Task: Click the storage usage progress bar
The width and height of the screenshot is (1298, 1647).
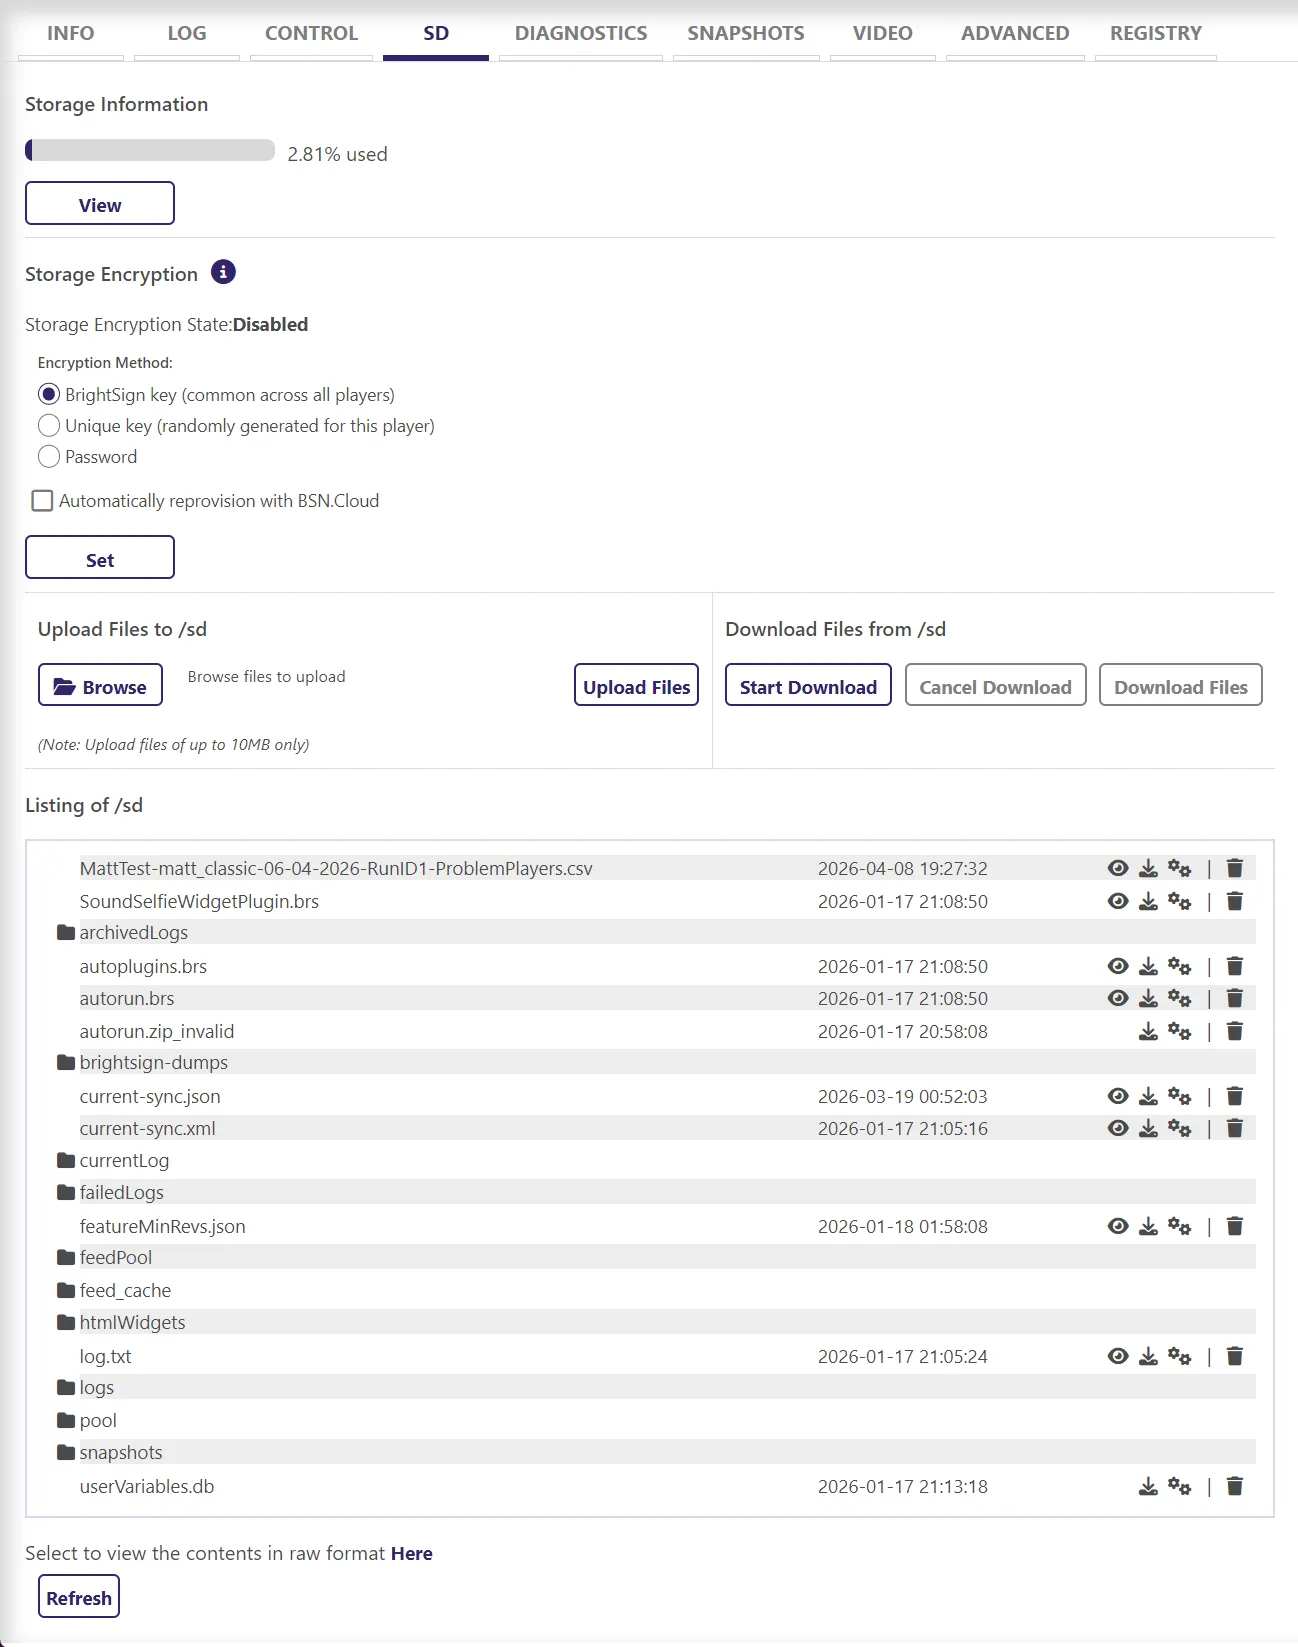Action: pyautogui.click(x=150, y=150)
